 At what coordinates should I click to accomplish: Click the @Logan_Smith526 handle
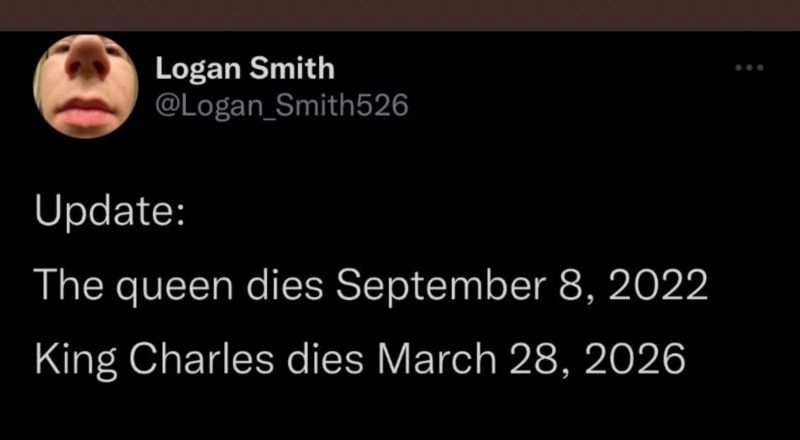(282, 103)
